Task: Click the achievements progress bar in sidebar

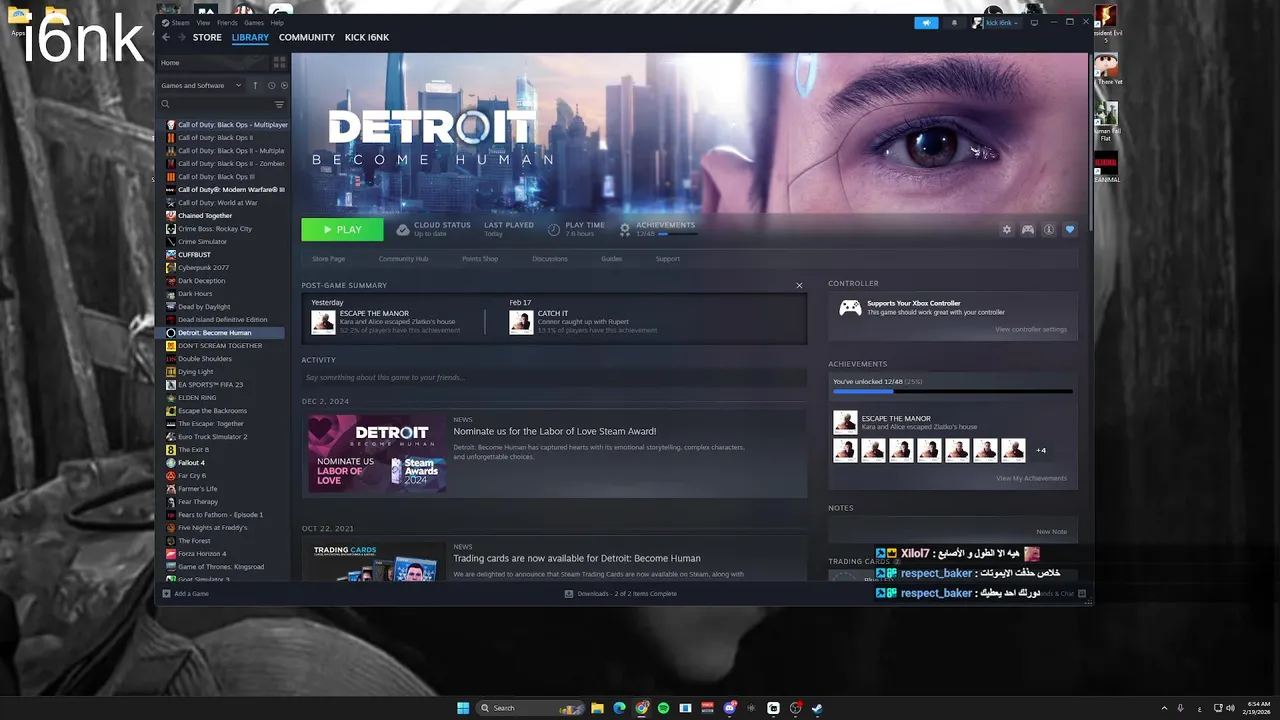Action: coord(953,392)
